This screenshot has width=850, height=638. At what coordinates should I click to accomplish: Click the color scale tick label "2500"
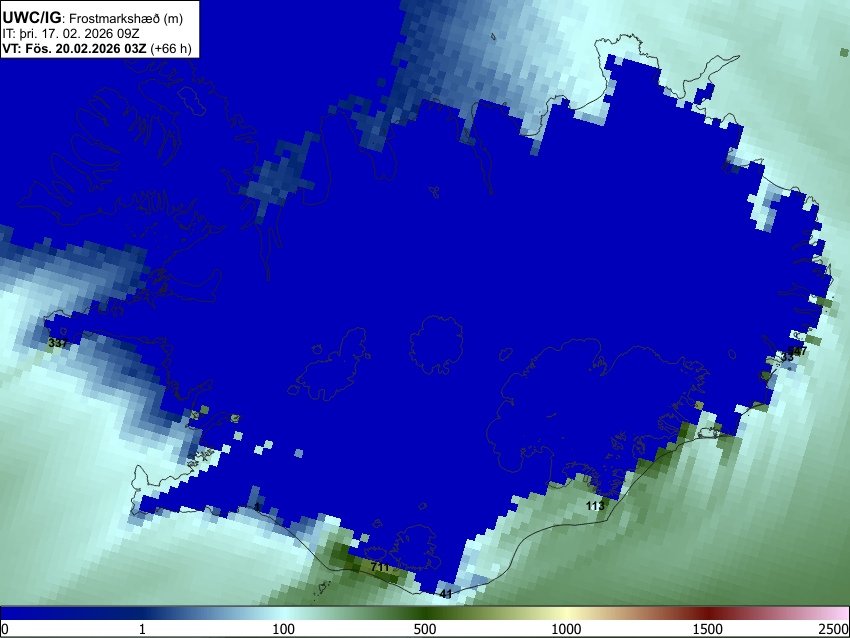[834, 629]
